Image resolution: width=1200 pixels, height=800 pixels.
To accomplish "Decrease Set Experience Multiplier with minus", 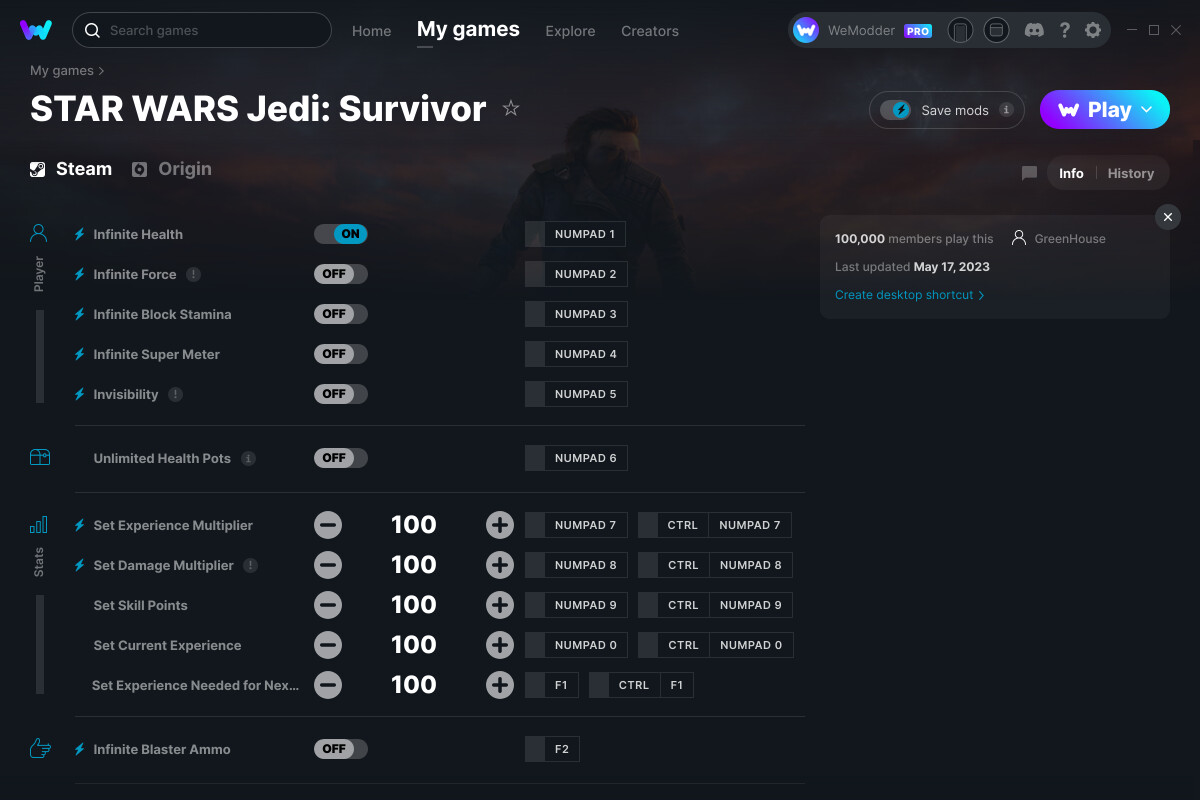I will (328, 525).
